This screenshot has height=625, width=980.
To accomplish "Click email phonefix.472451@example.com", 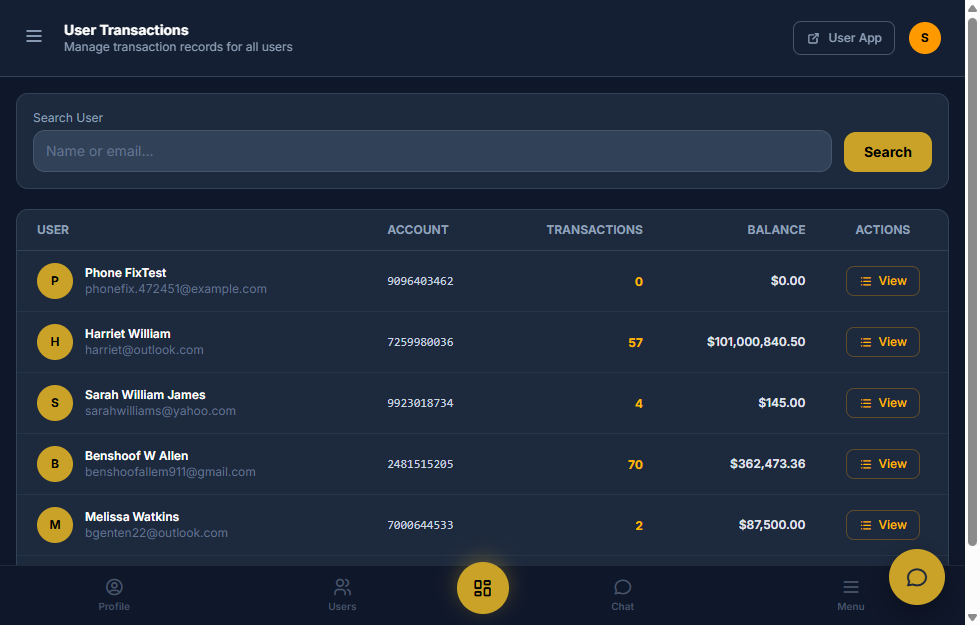I will (176, 289).
